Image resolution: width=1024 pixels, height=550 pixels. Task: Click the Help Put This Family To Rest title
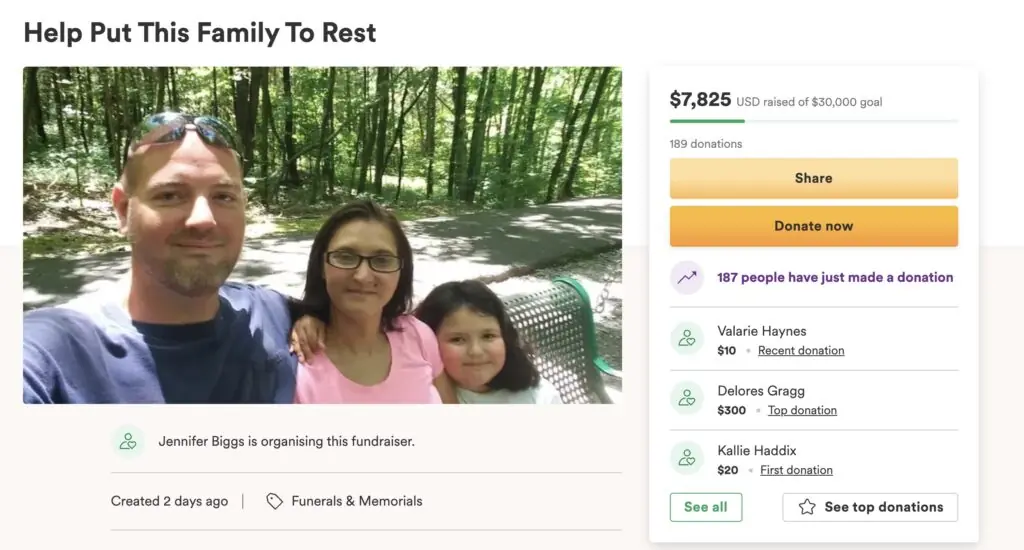[x=200, y=33]
